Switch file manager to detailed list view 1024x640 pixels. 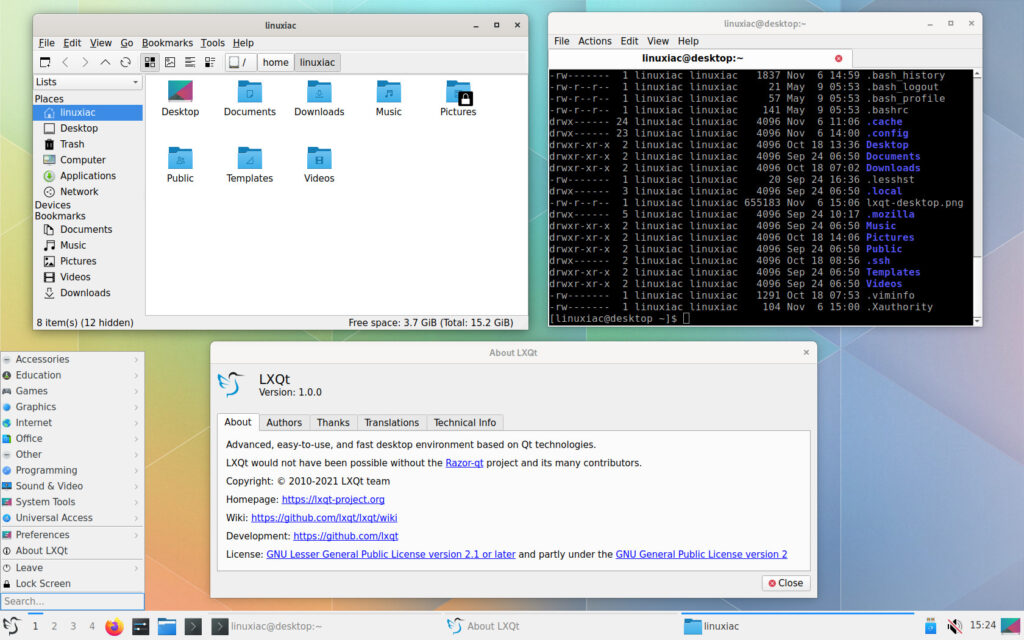click(210, 62)
